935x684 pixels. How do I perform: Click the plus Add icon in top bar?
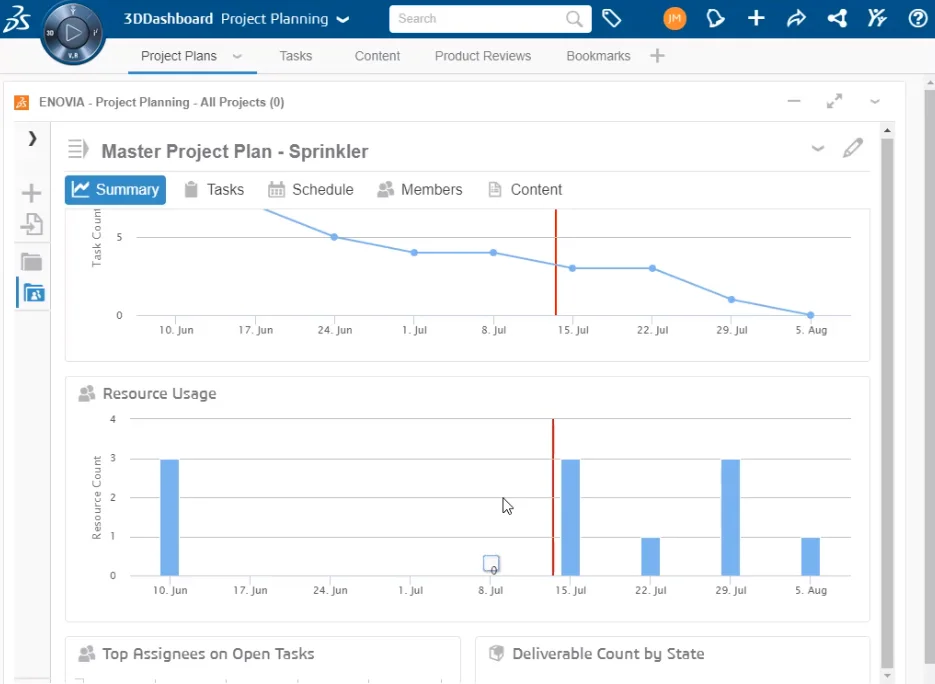pyautogui.click(x=756, y=18)
